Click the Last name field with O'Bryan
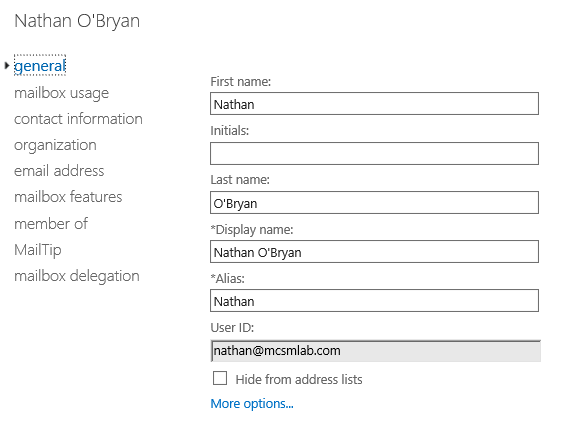This screenshot has width=571, height=423. [x=374, y=202]
